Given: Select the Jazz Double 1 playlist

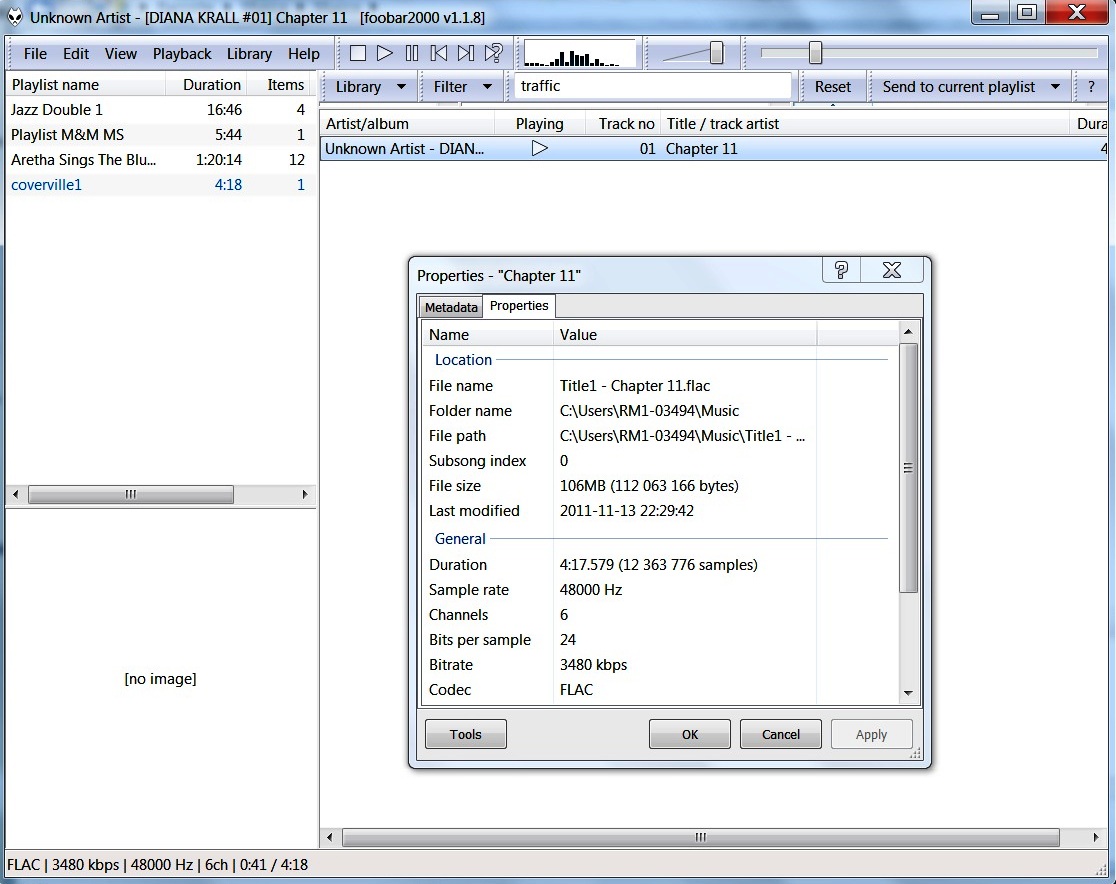Looking at the screenshot, I should [x=161, y=110].
